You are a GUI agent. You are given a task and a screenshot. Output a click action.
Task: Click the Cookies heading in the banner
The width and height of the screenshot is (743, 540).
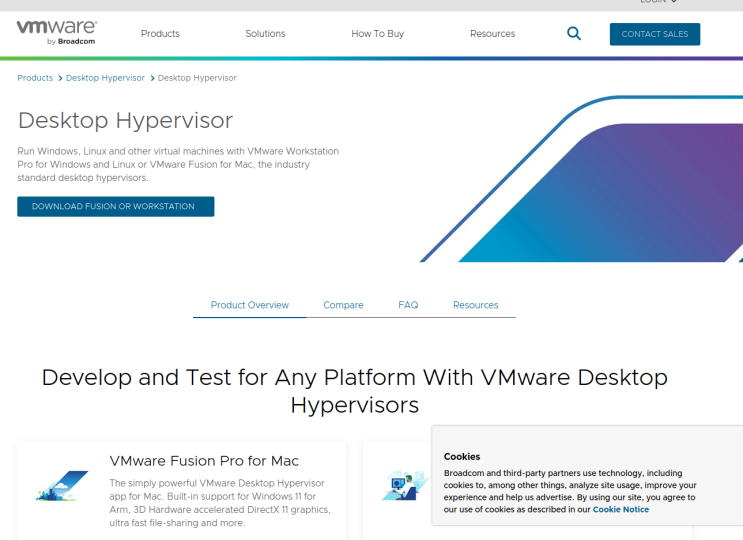[462, 457]
